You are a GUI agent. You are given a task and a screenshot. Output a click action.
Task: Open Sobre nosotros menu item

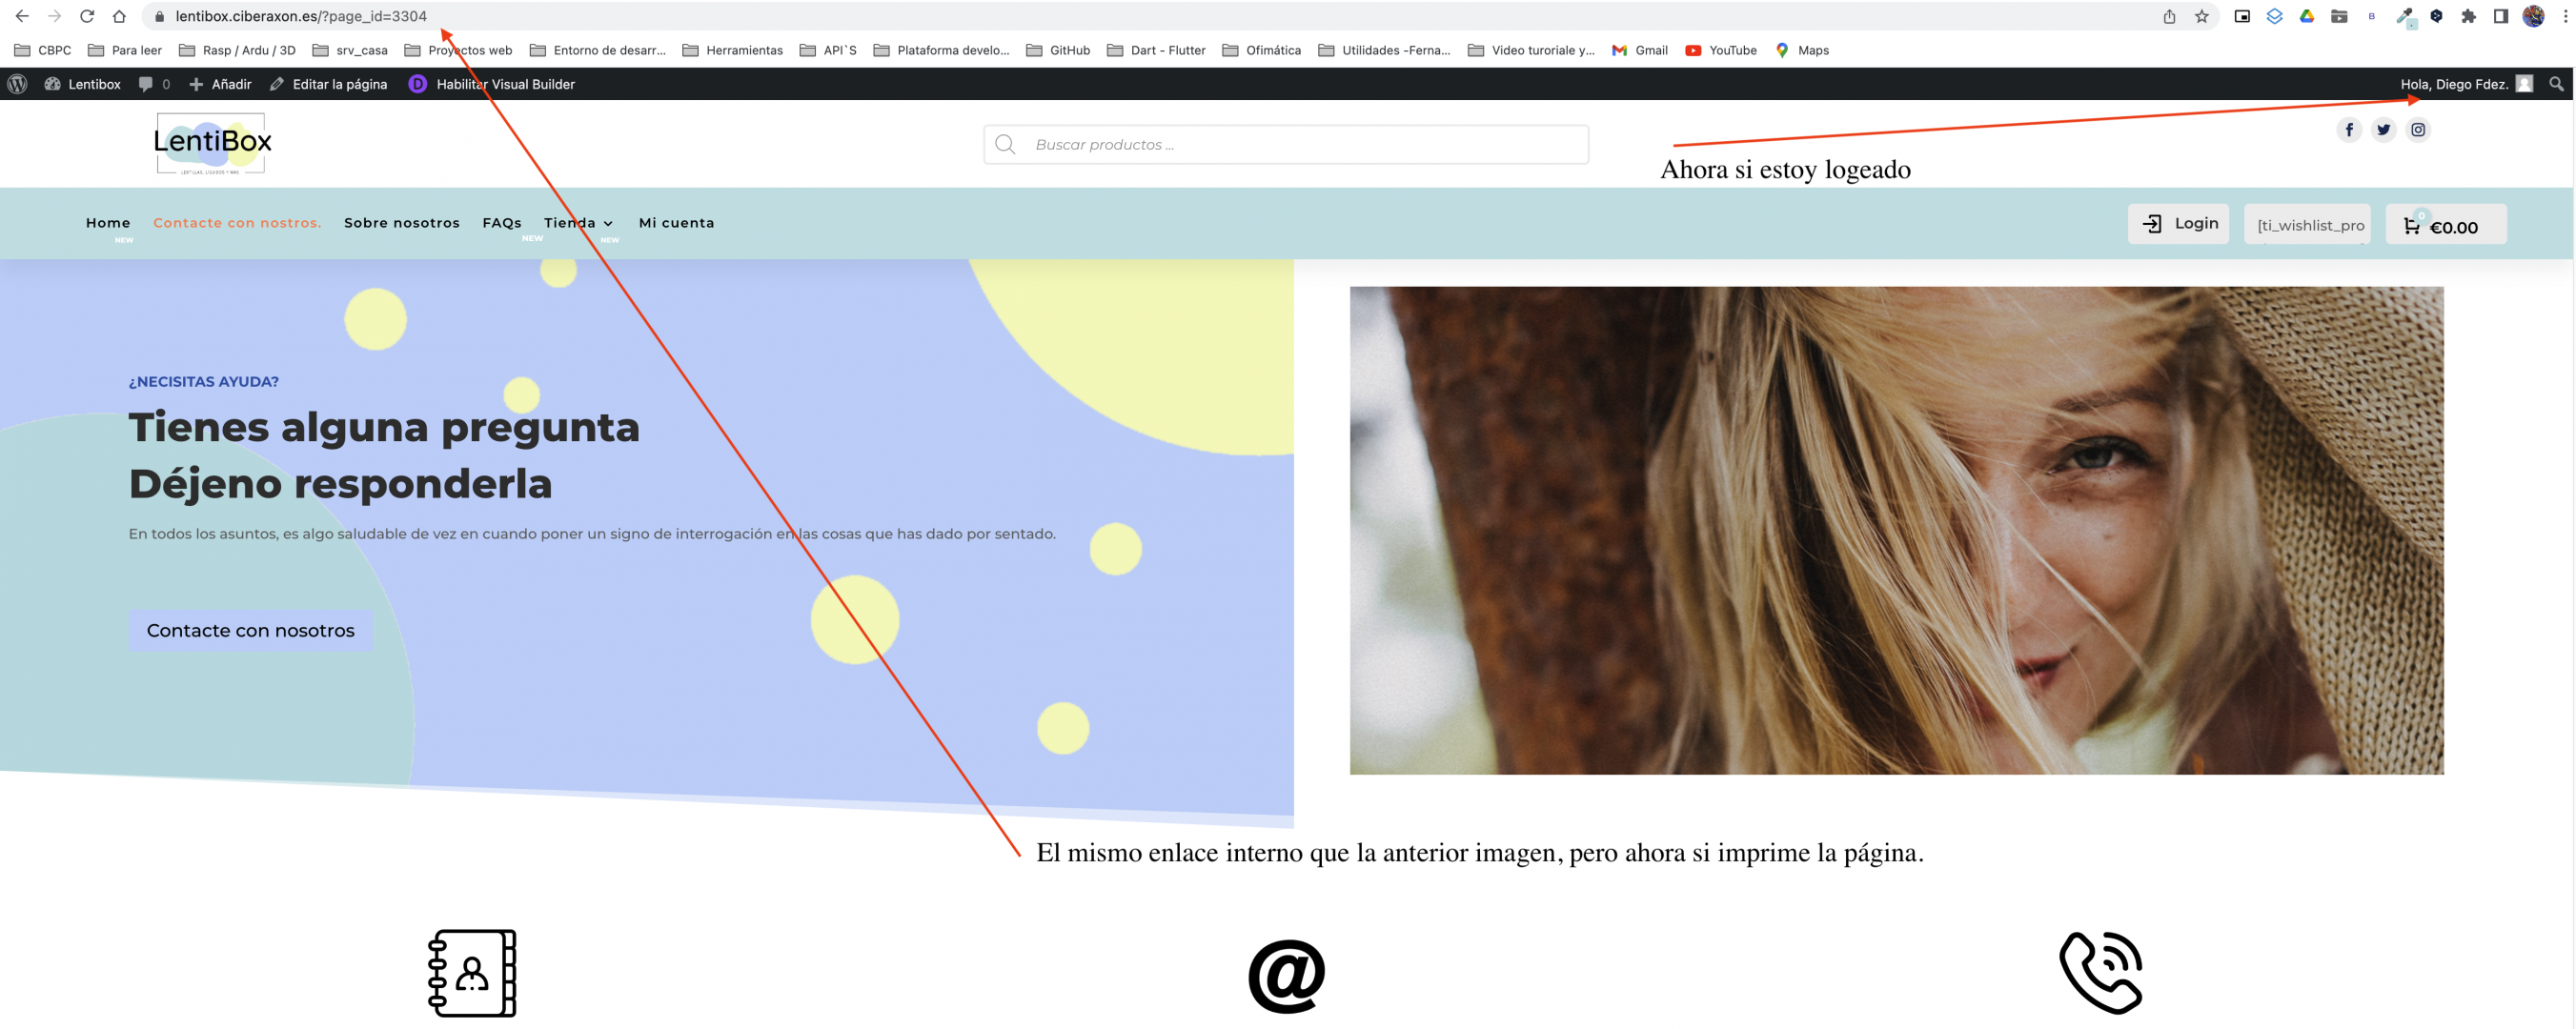[402, 222]
